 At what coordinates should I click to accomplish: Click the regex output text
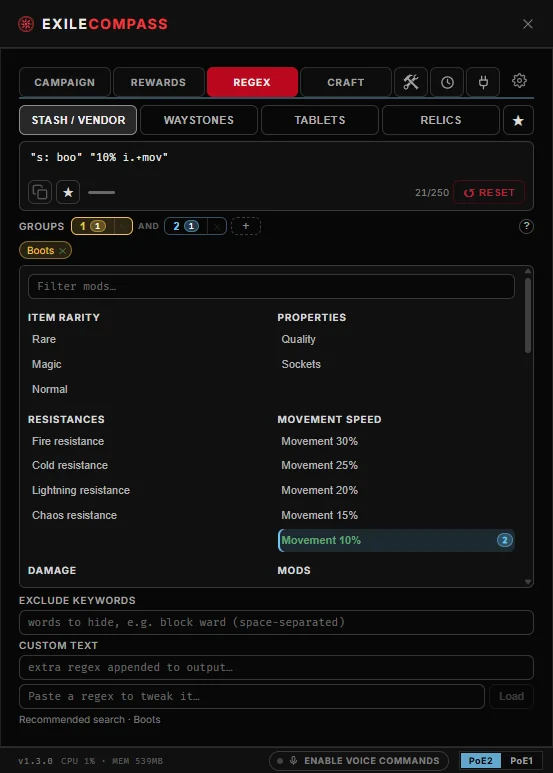[99, 157]
